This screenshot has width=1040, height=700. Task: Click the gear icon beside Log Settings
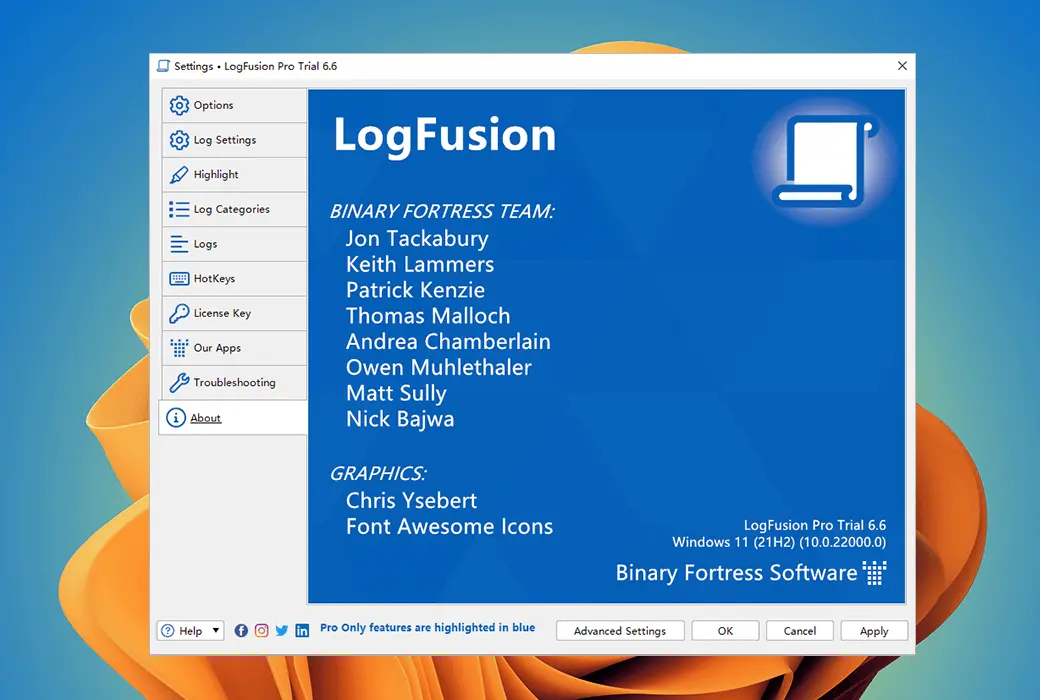[x=179, y=140]
